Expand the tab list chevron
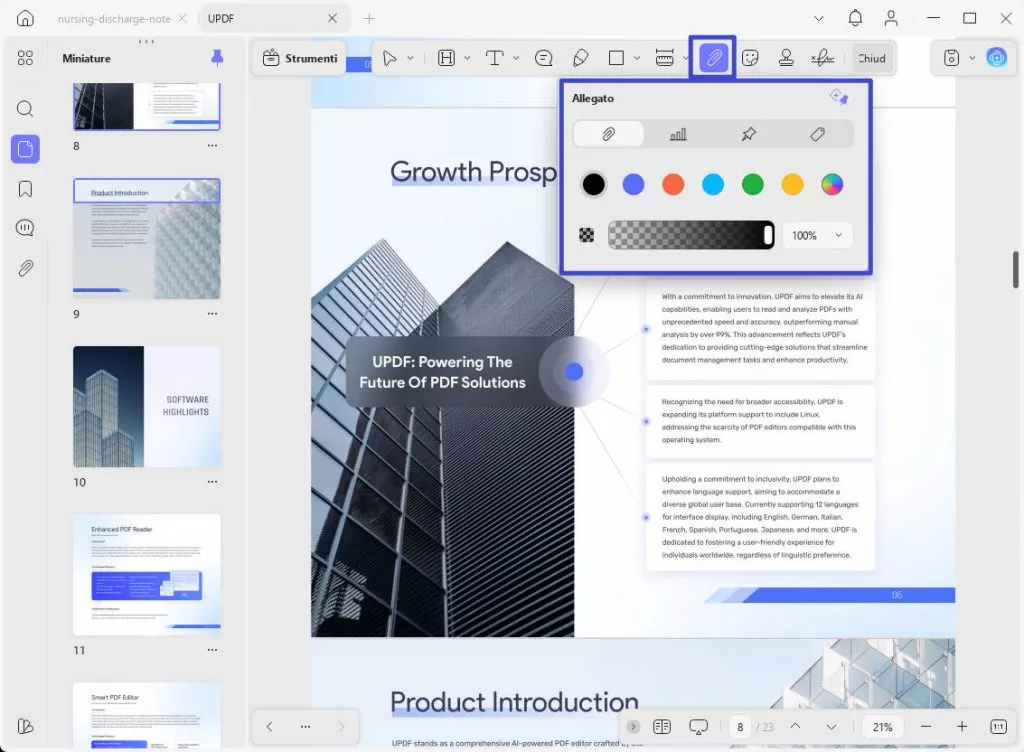Image resolution: width=1024 pixels, height=752 pixels. click(x=818, y=18)
